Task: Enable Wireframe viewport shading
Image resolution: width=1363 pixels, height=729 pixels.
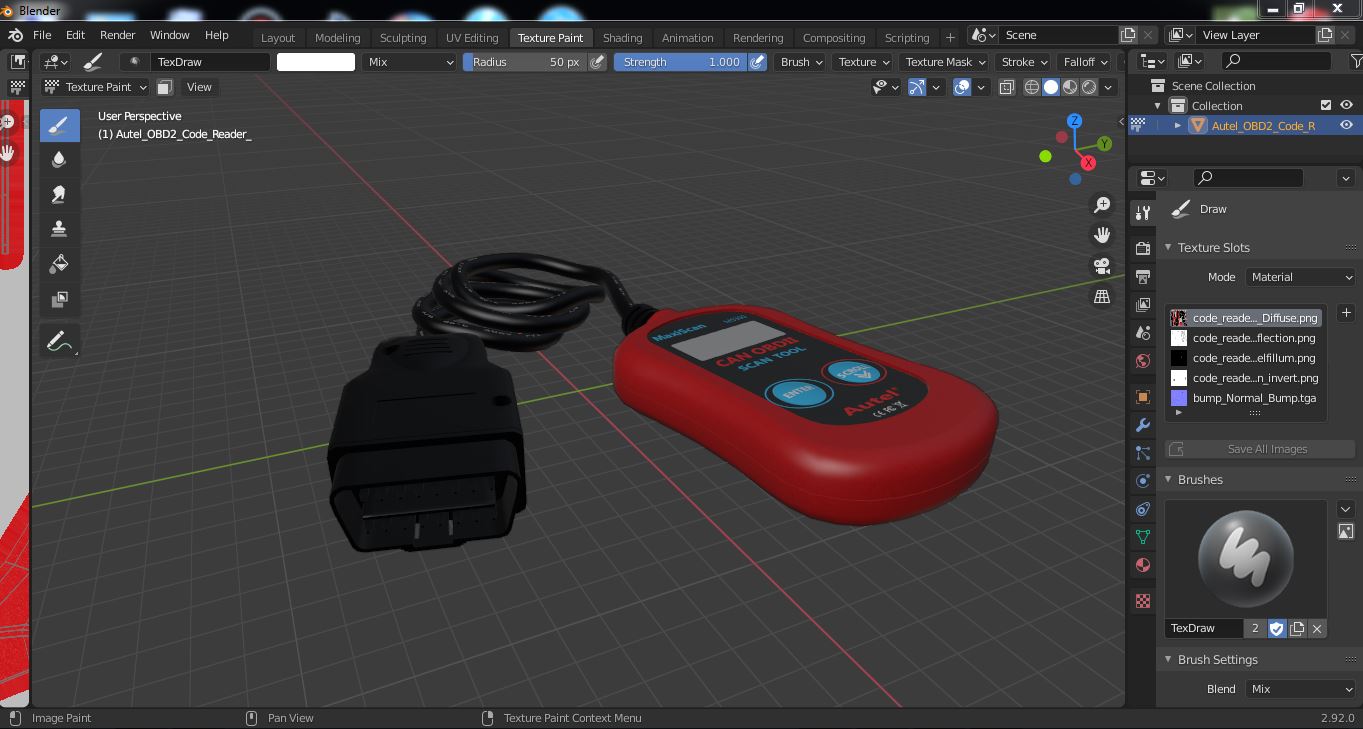Action: (x=1032, y=87)
